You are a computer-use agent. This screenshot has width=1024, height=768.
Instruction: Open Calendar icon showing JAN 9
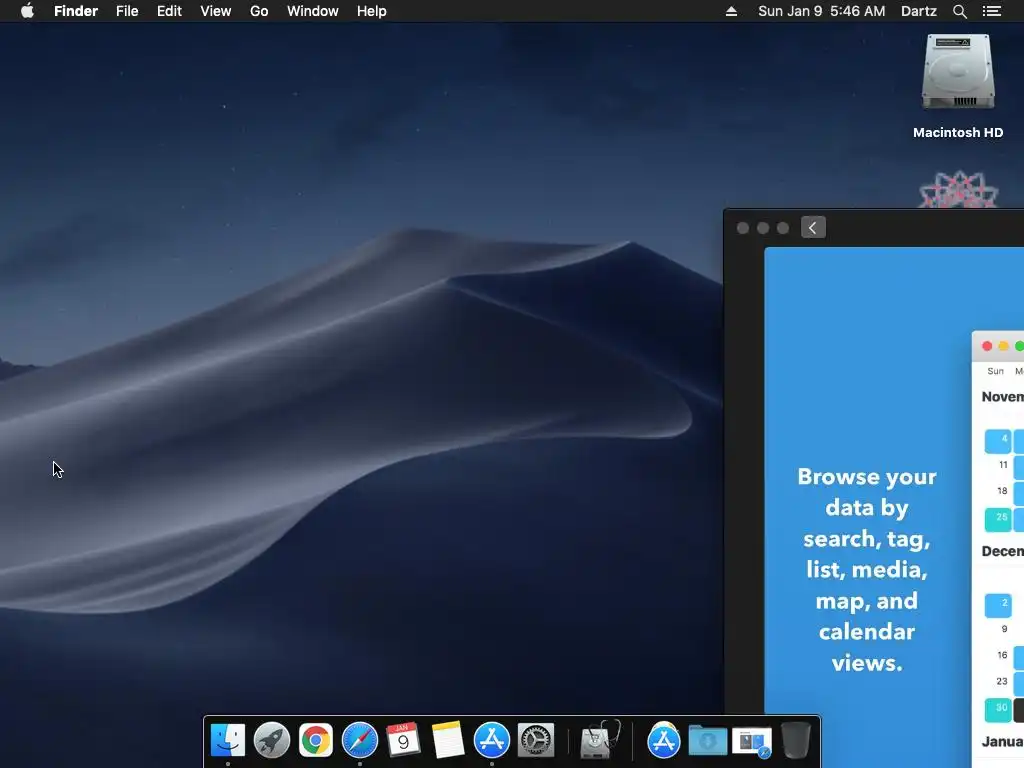pos(404,740)
